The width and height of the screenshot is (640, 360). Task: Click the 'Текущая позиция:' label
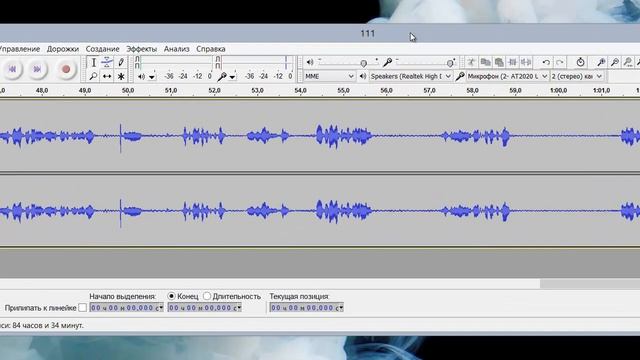pos(299,296)
